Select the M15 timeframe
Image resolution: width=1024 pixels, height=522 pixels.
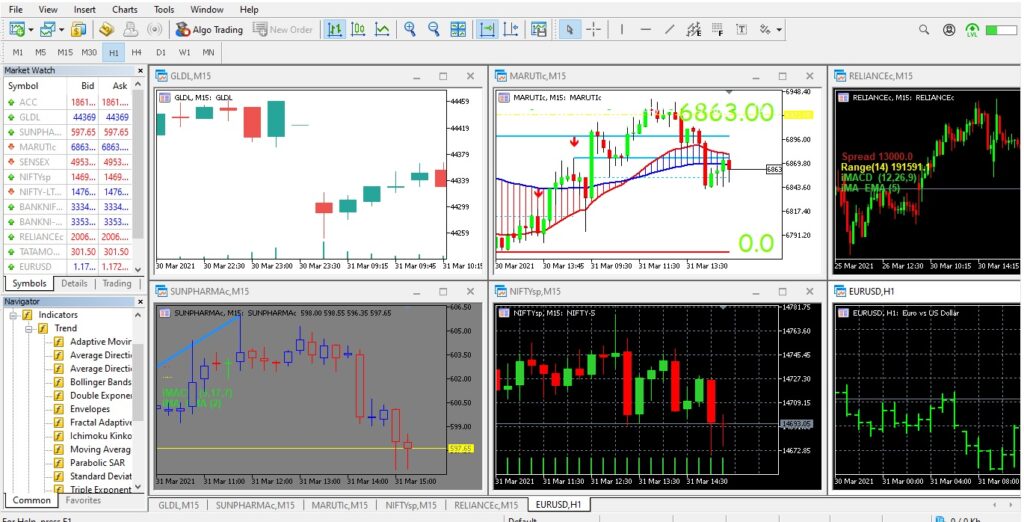click(65, 52)
